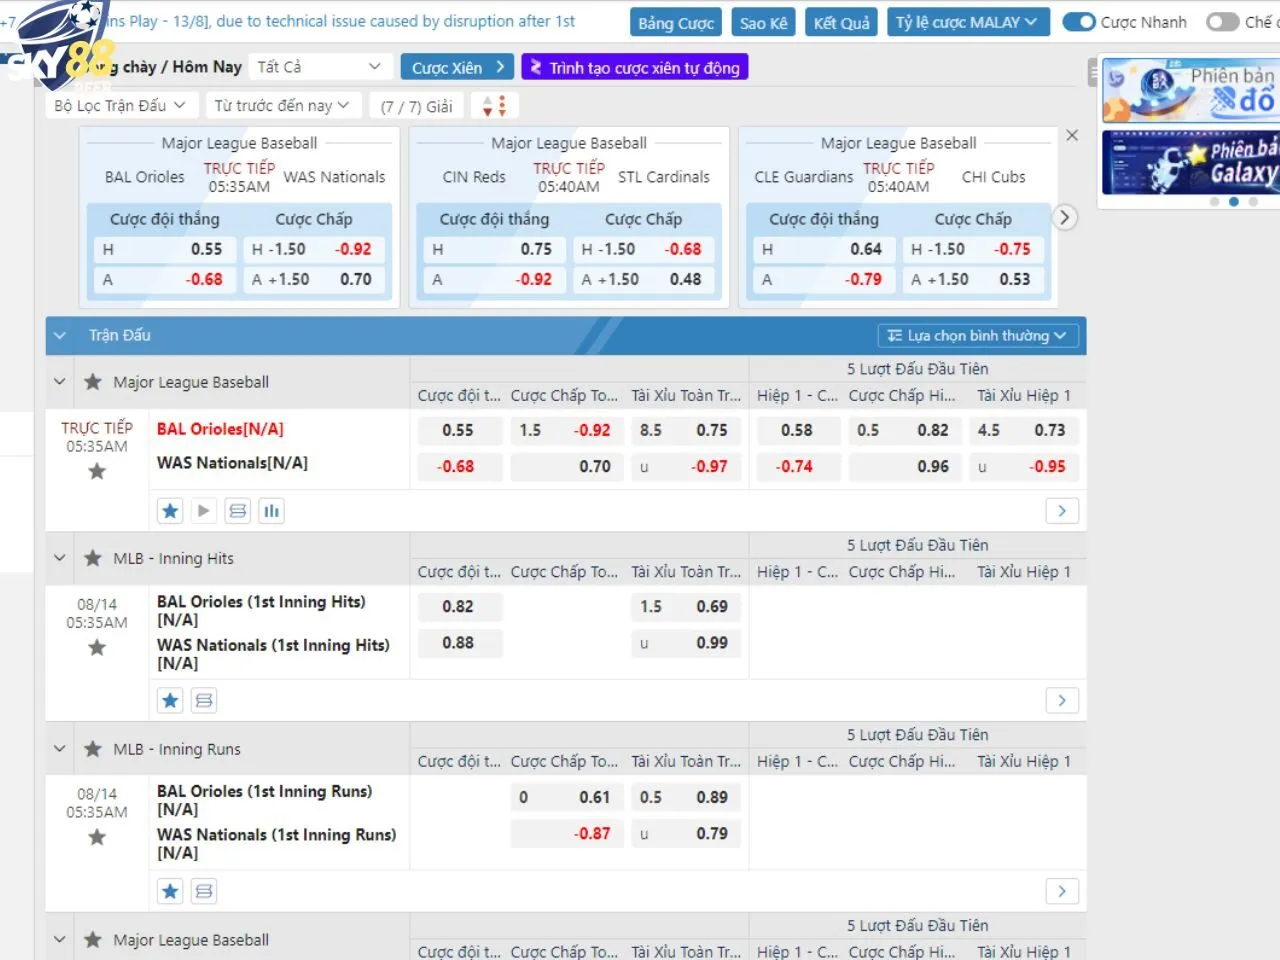
Task: Favorite the MLB - Inning Runs league star
Action: pyautogui.click(x=93, y=748)
